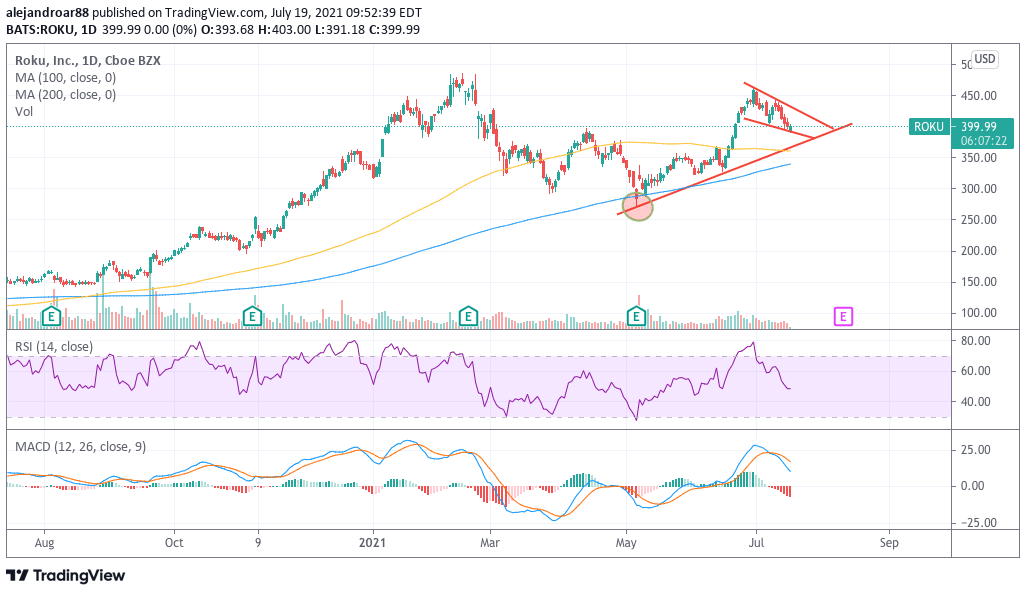The height and width of the screenshot is (594, 1026).
Task: Select the Vol indicator label
Action: tap(24, 111)
